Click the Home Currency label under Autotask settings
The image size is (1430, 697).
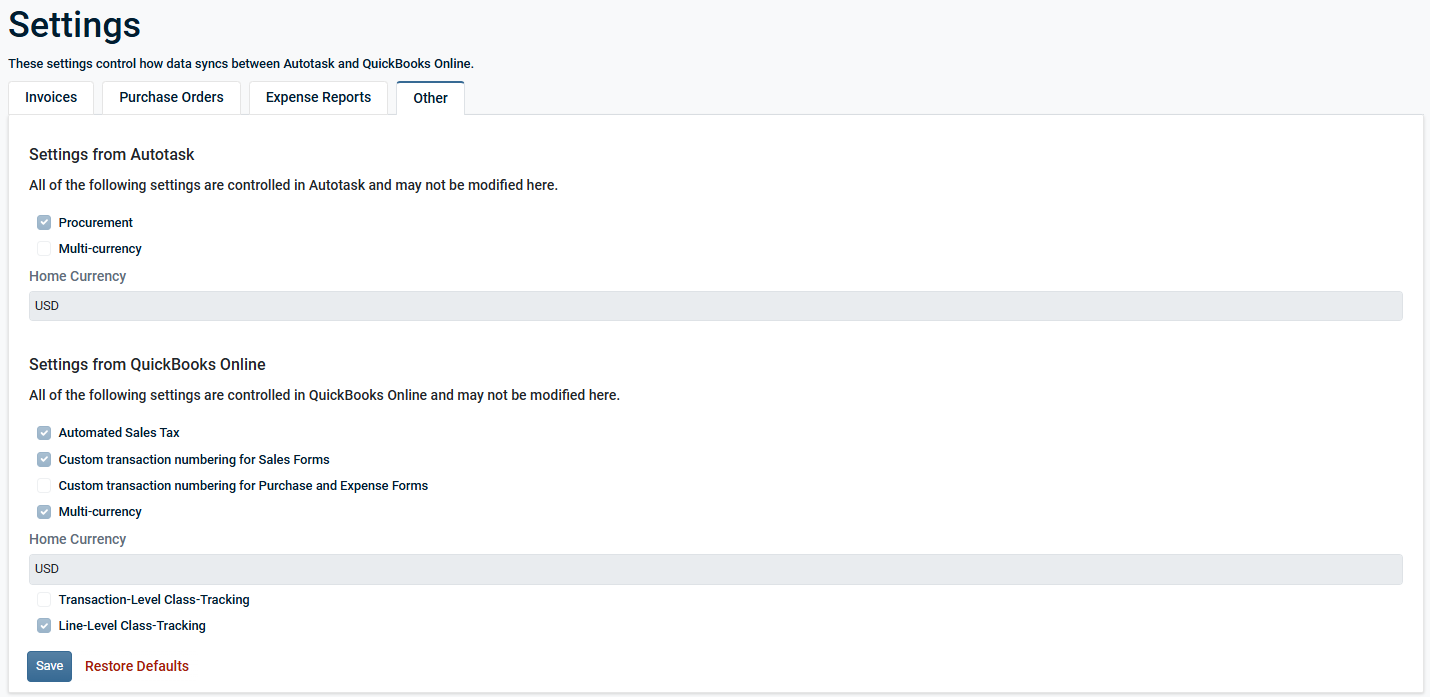click(x=78, y=276)
